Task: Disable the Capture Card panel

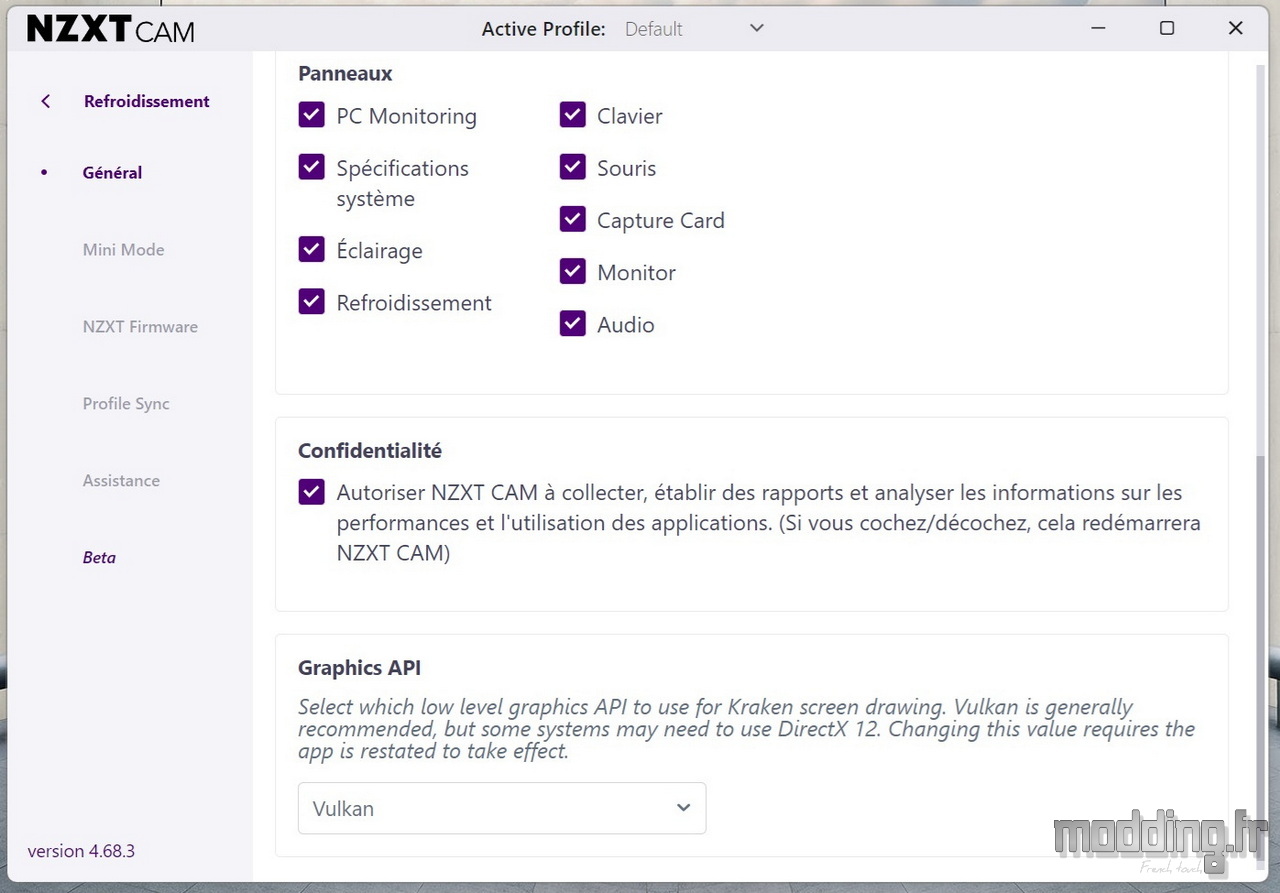Action: [x=572, y=219]
